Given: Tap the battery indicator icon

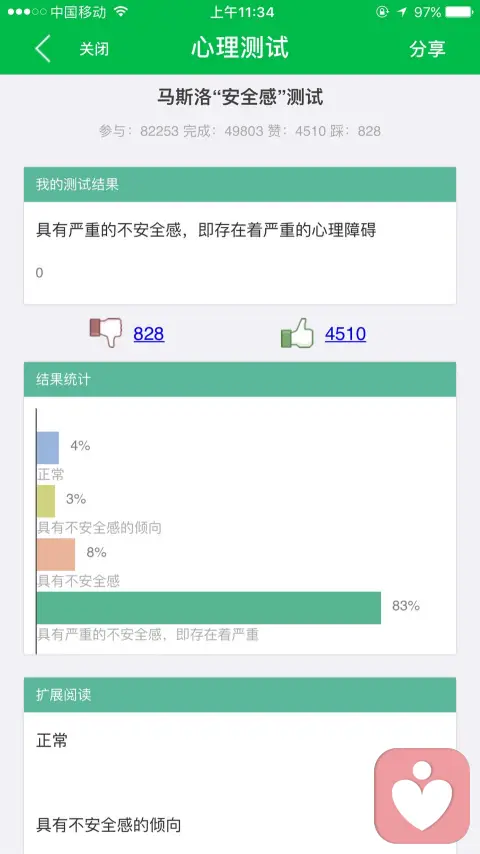Looking at the screenshot, I should 459,11.
